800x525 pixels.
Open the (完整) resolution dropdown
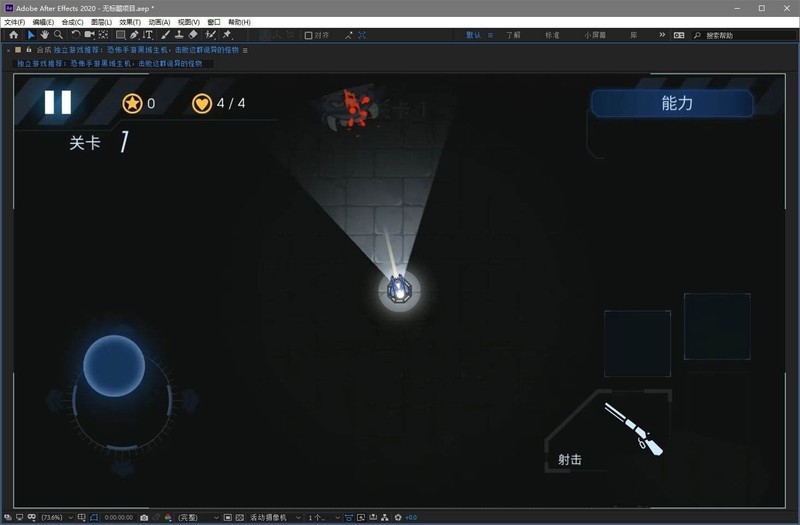pos(198,517)
